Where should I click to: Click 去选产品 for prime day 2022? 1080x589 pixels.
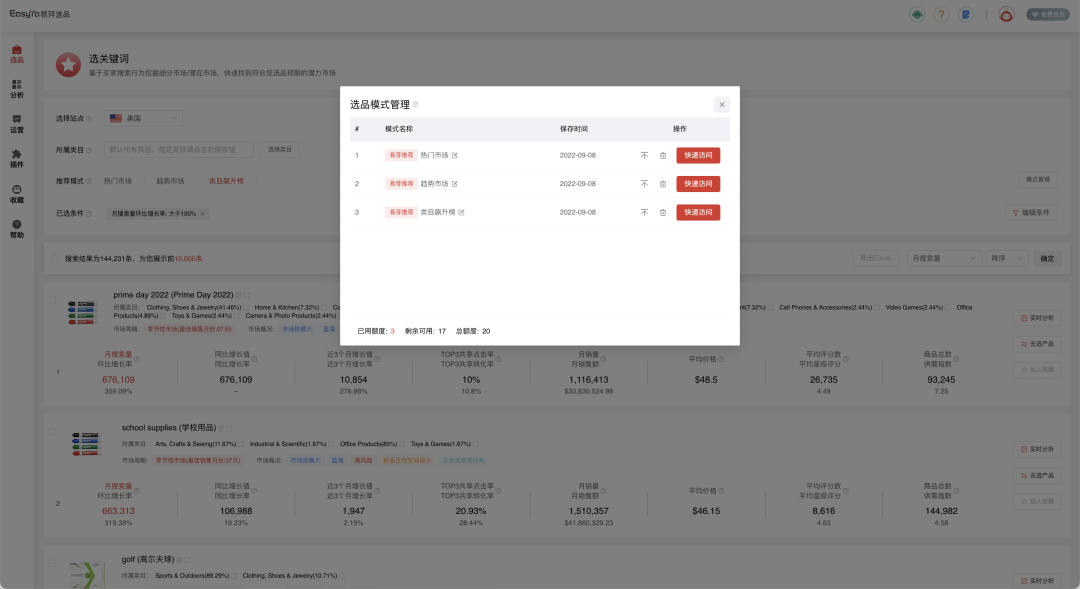(x=1037, y=344)
